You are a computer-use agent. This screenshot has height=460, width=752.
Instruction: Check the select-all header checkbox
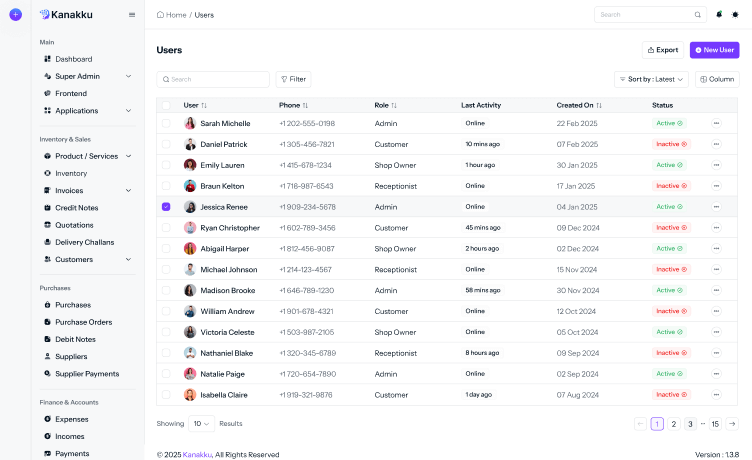pos(166,105)
